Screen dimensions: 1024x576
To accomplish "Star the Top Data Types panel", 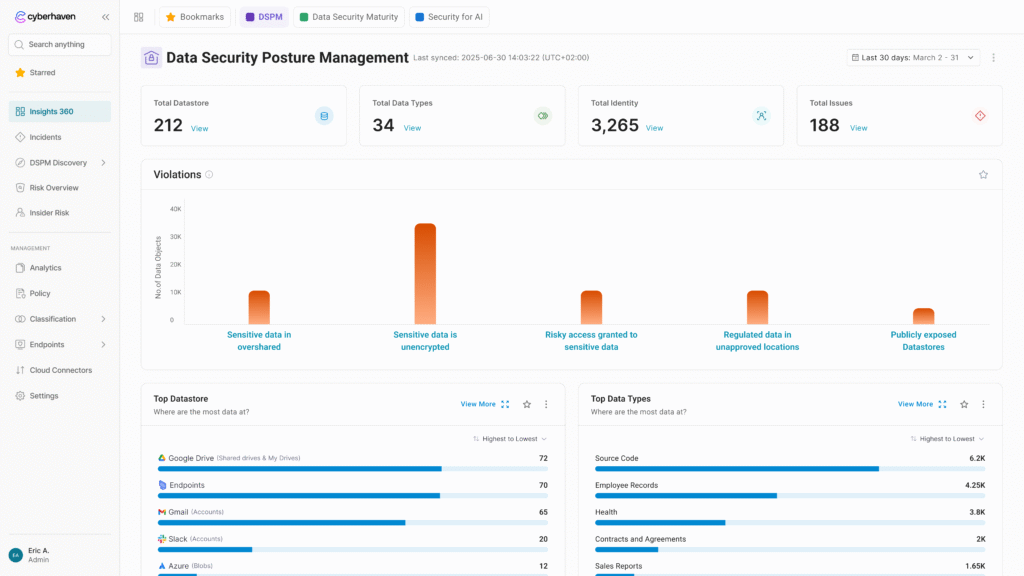I will [x=964, y=404].
